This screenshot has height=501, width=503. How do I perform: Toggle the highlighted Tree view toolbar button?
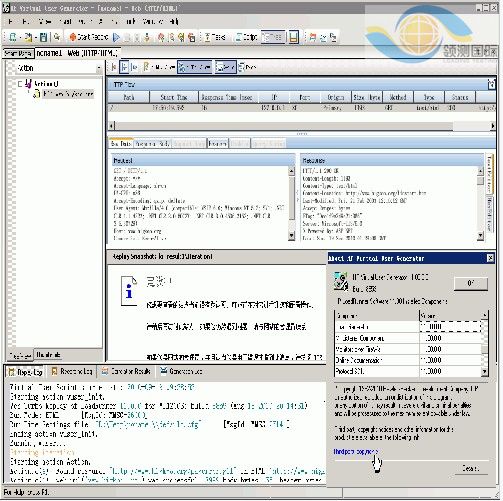coord(273,37)
